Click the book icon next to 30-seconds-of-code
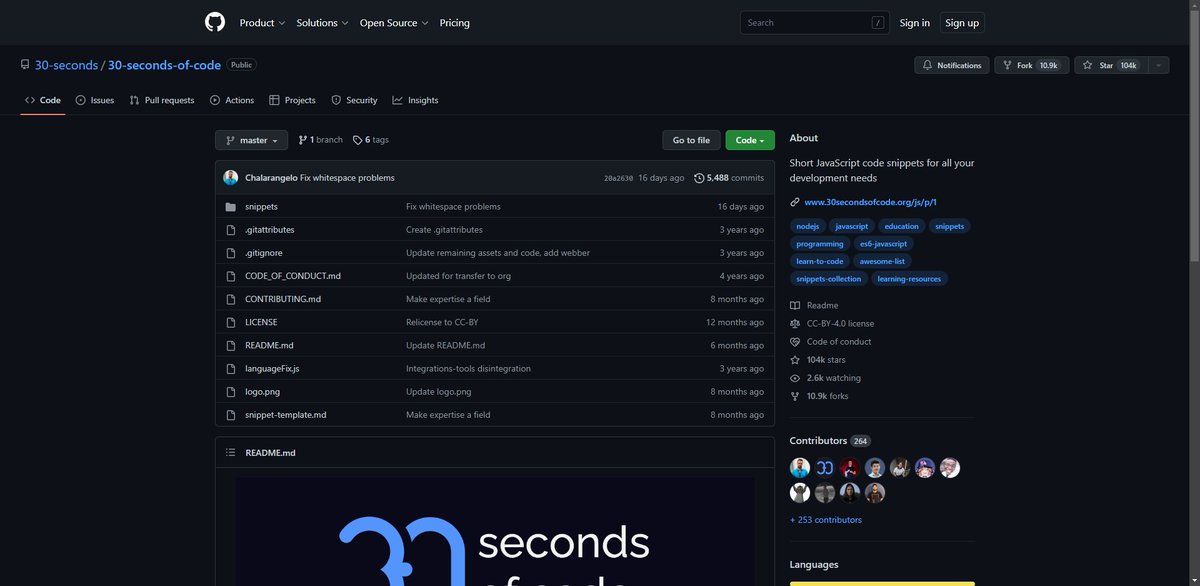Screen dimensions: 1200x586 [x=24, y=64]
